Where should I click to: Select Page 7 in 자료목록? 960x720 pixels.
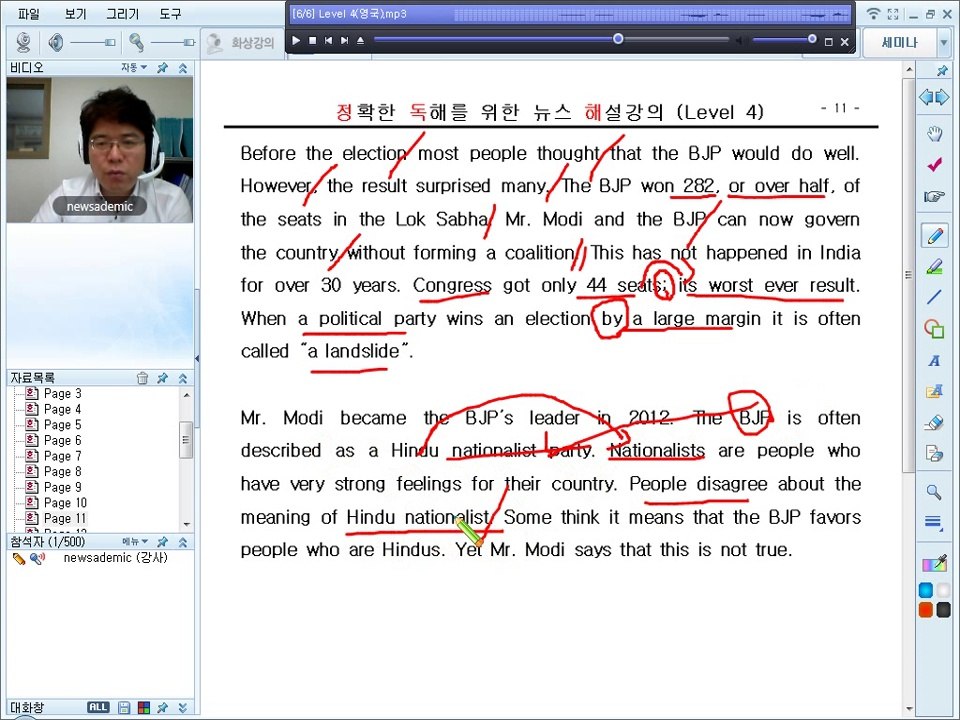click(x=62, y=456)
